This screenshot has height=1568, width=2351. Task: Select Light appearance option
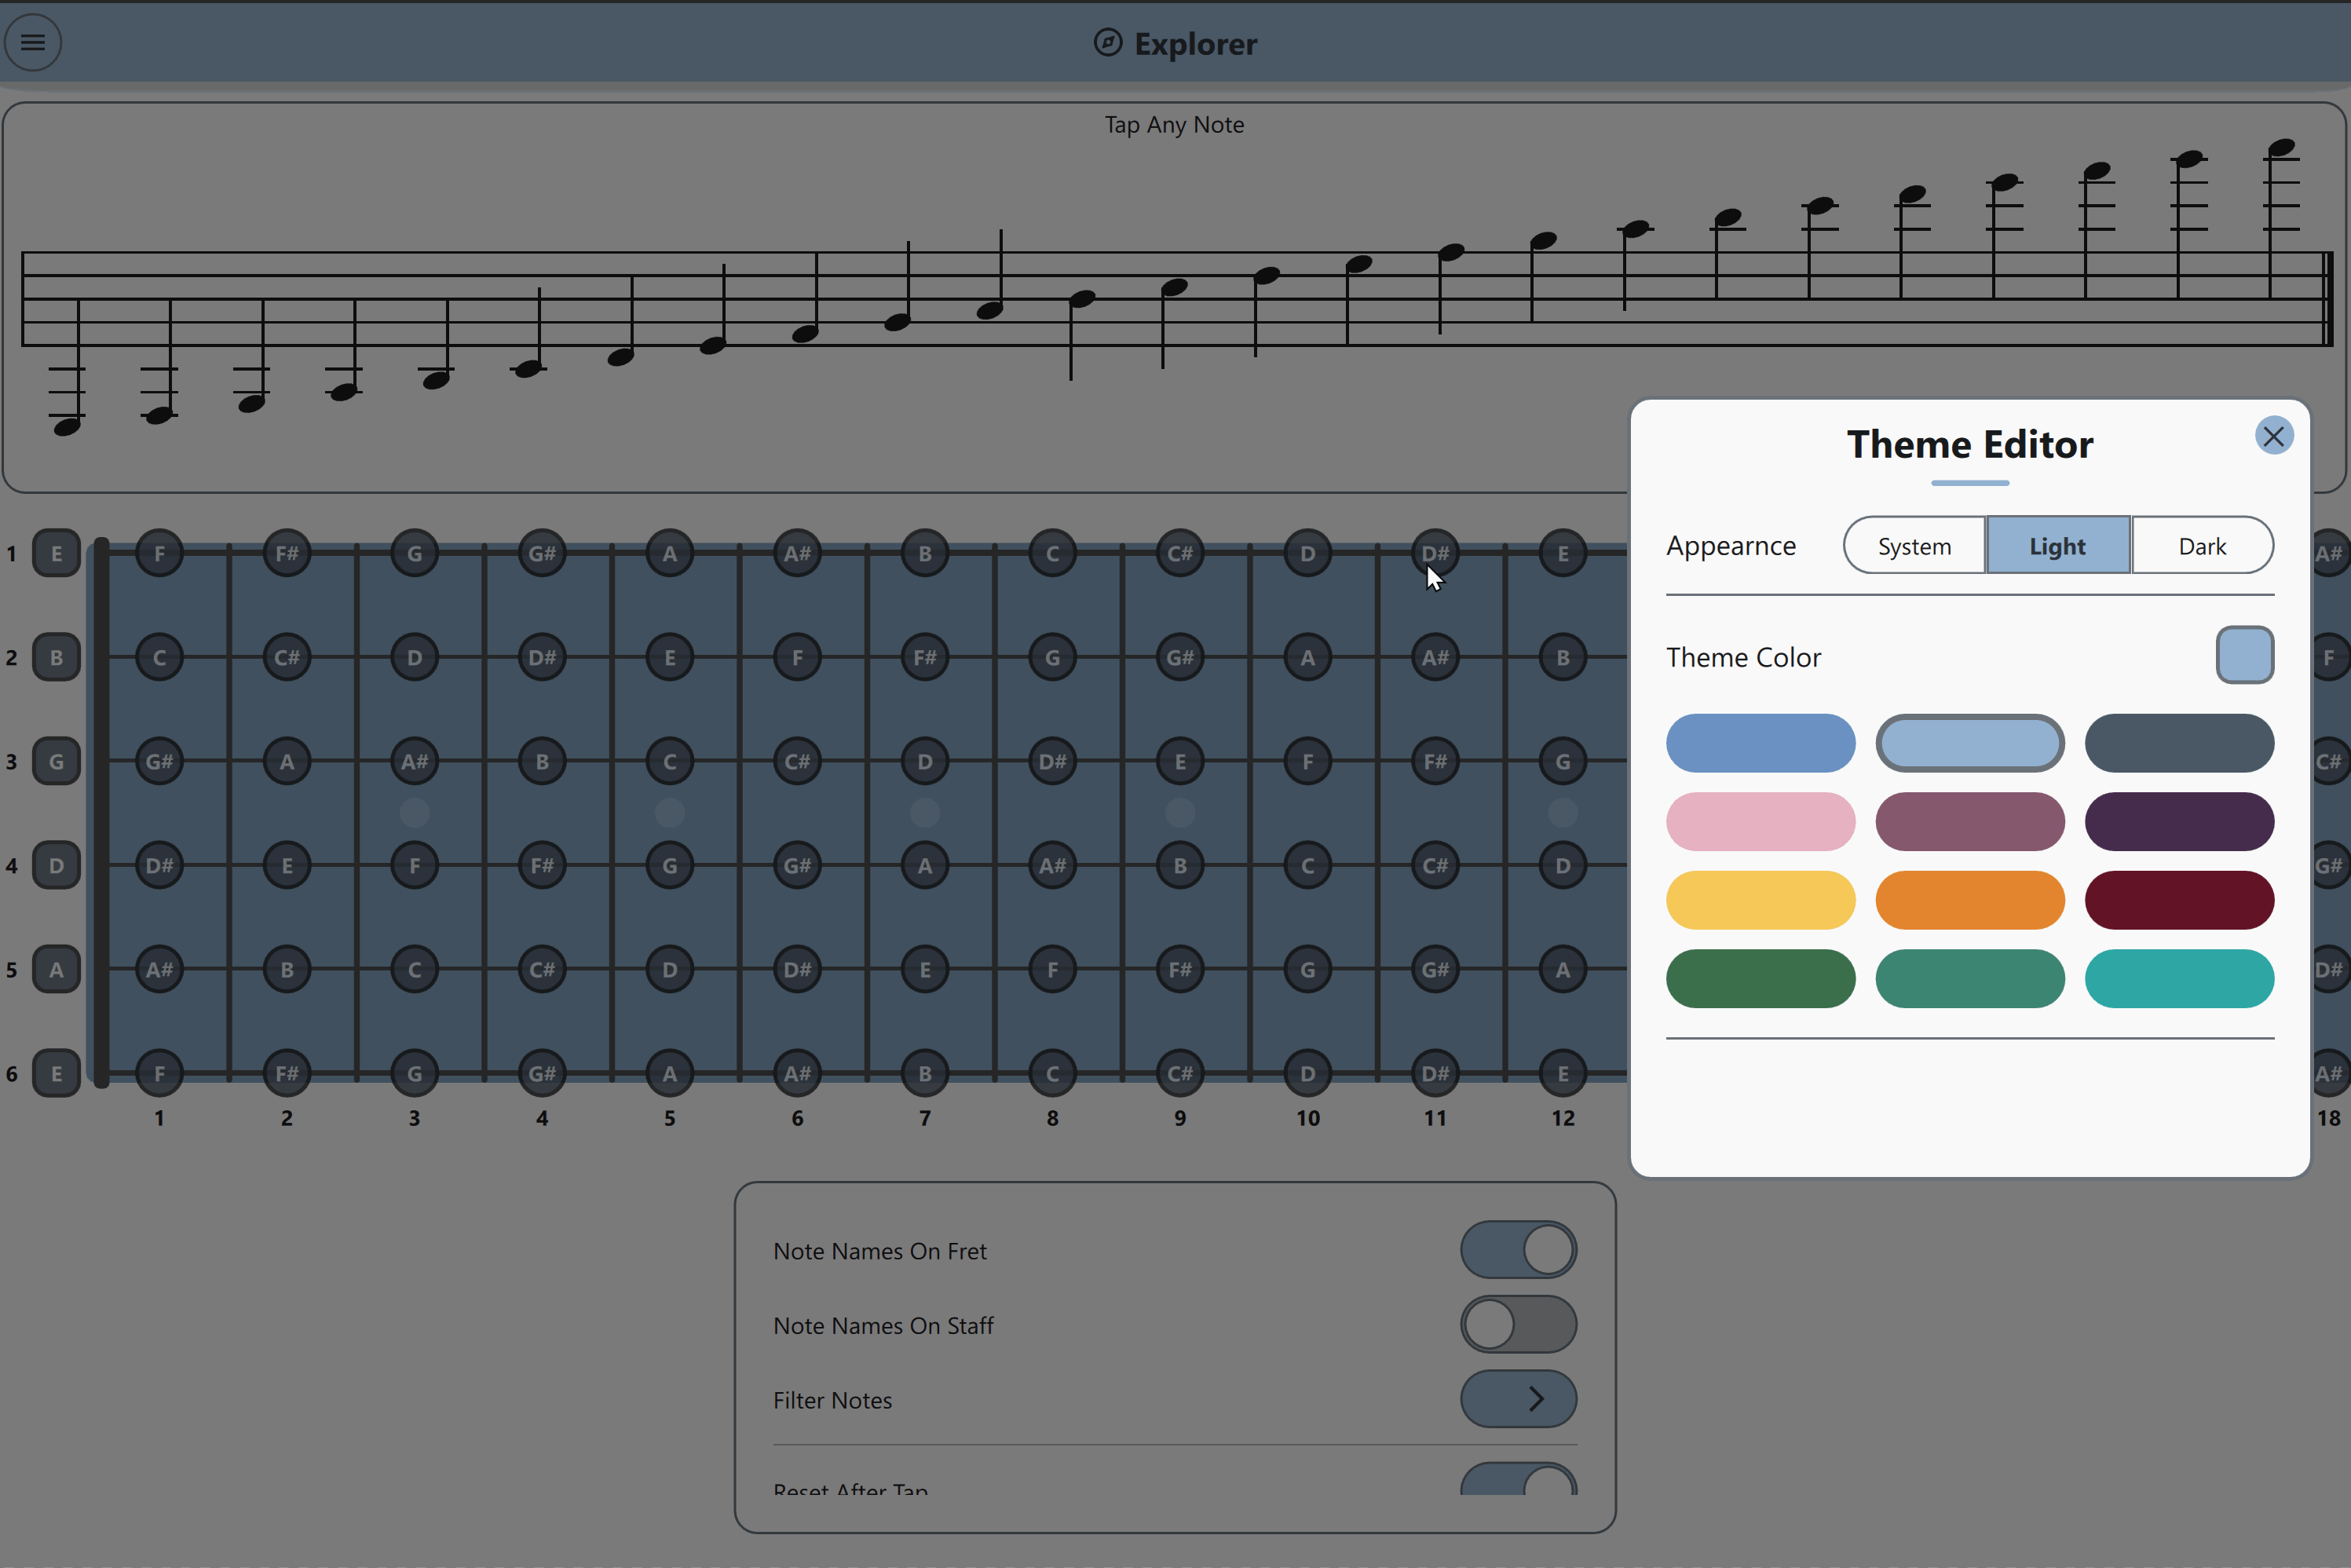coord(2058,546)
